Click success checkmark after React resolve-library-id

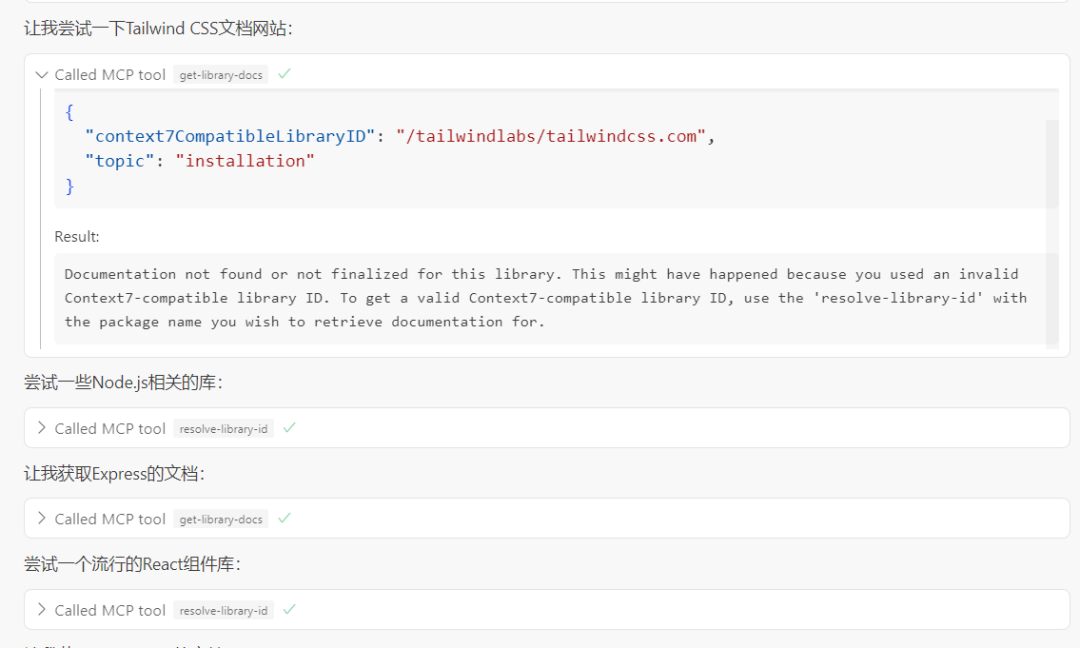[x=289, y=609]
